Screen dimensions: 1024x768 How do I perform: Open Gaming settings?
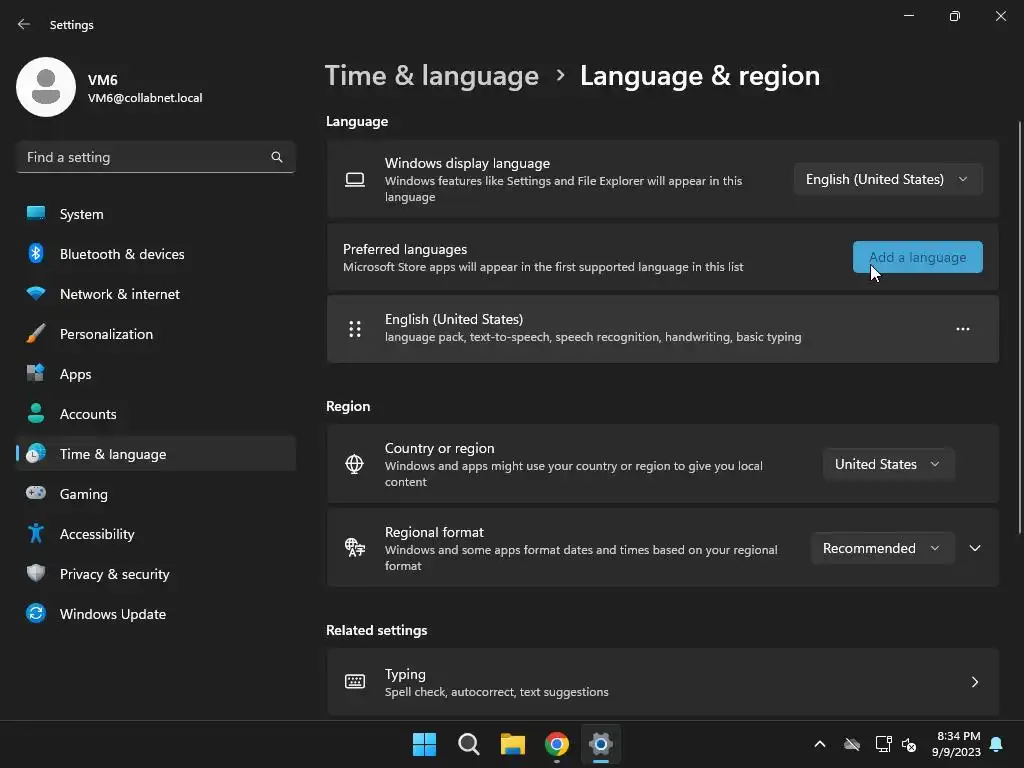coord(156,493)
